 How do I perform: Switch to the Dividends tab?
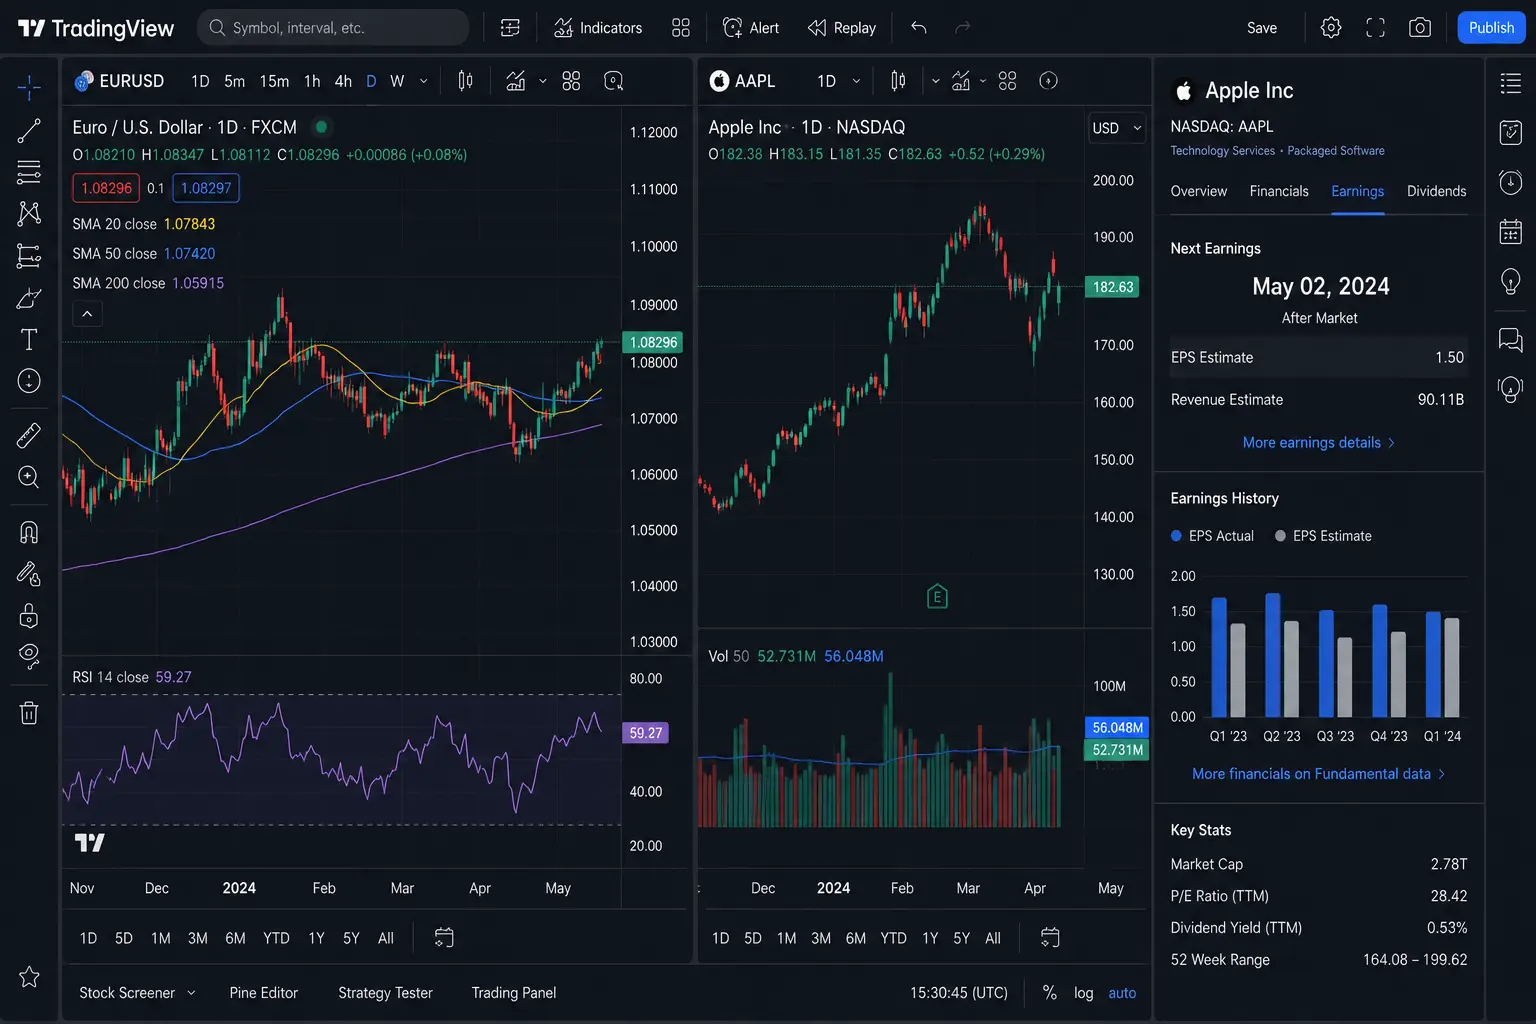(x=1436, y=191)
